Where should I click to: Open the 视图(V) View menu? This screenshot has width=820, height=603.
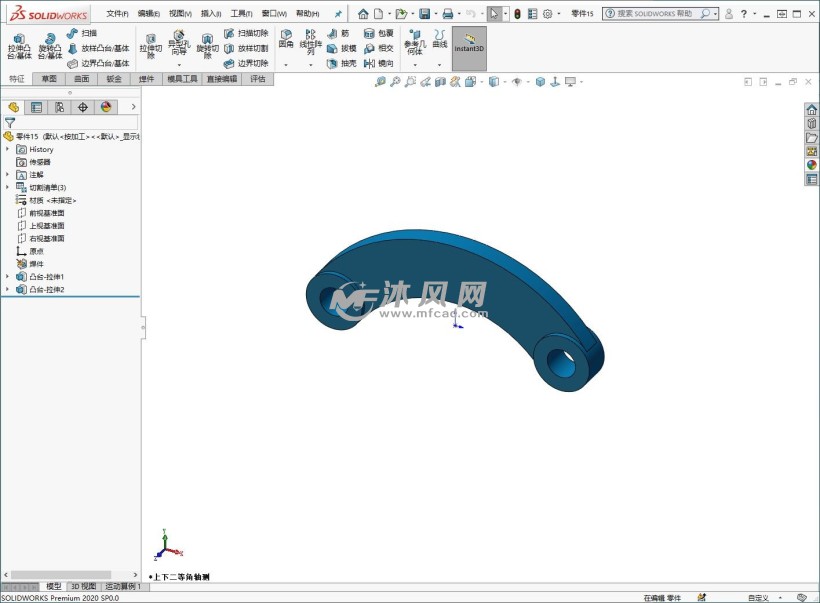pyautogui.click(x=180, y=14)
